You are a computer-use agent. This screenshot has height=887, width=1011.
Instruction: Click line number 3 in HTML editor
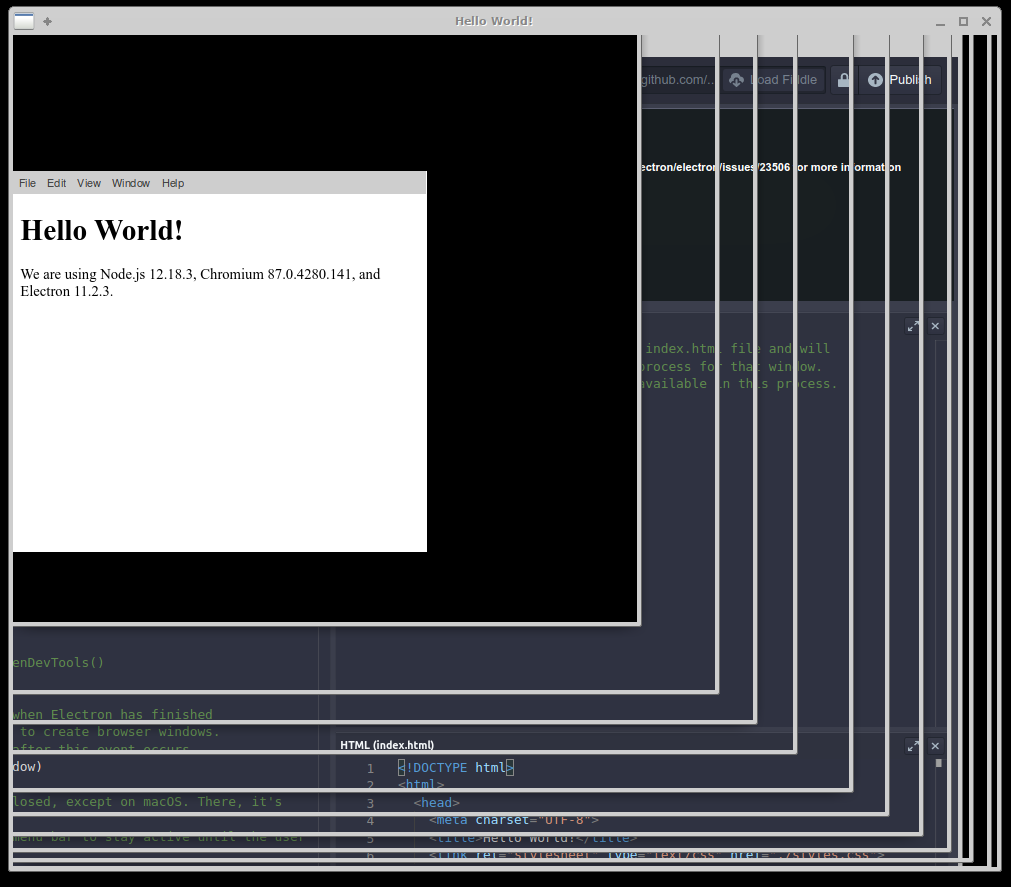click(370, 803)
